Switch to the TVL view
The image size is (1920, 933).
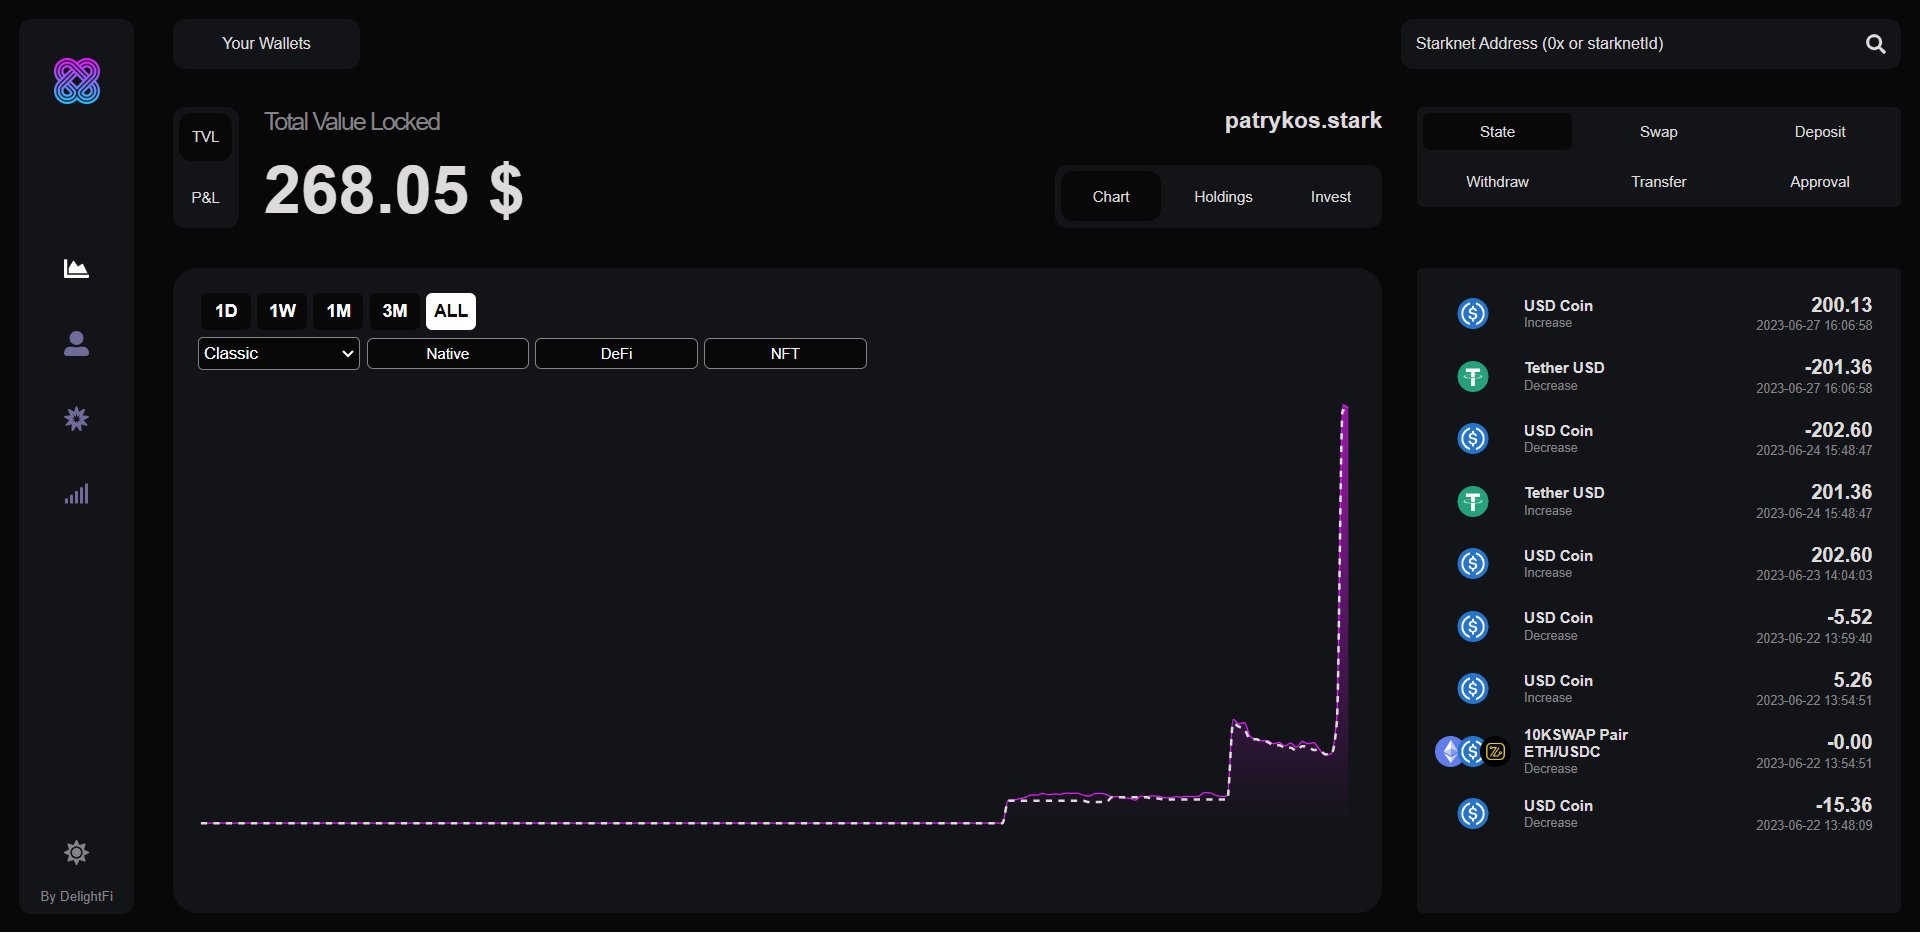click(205, 137)
